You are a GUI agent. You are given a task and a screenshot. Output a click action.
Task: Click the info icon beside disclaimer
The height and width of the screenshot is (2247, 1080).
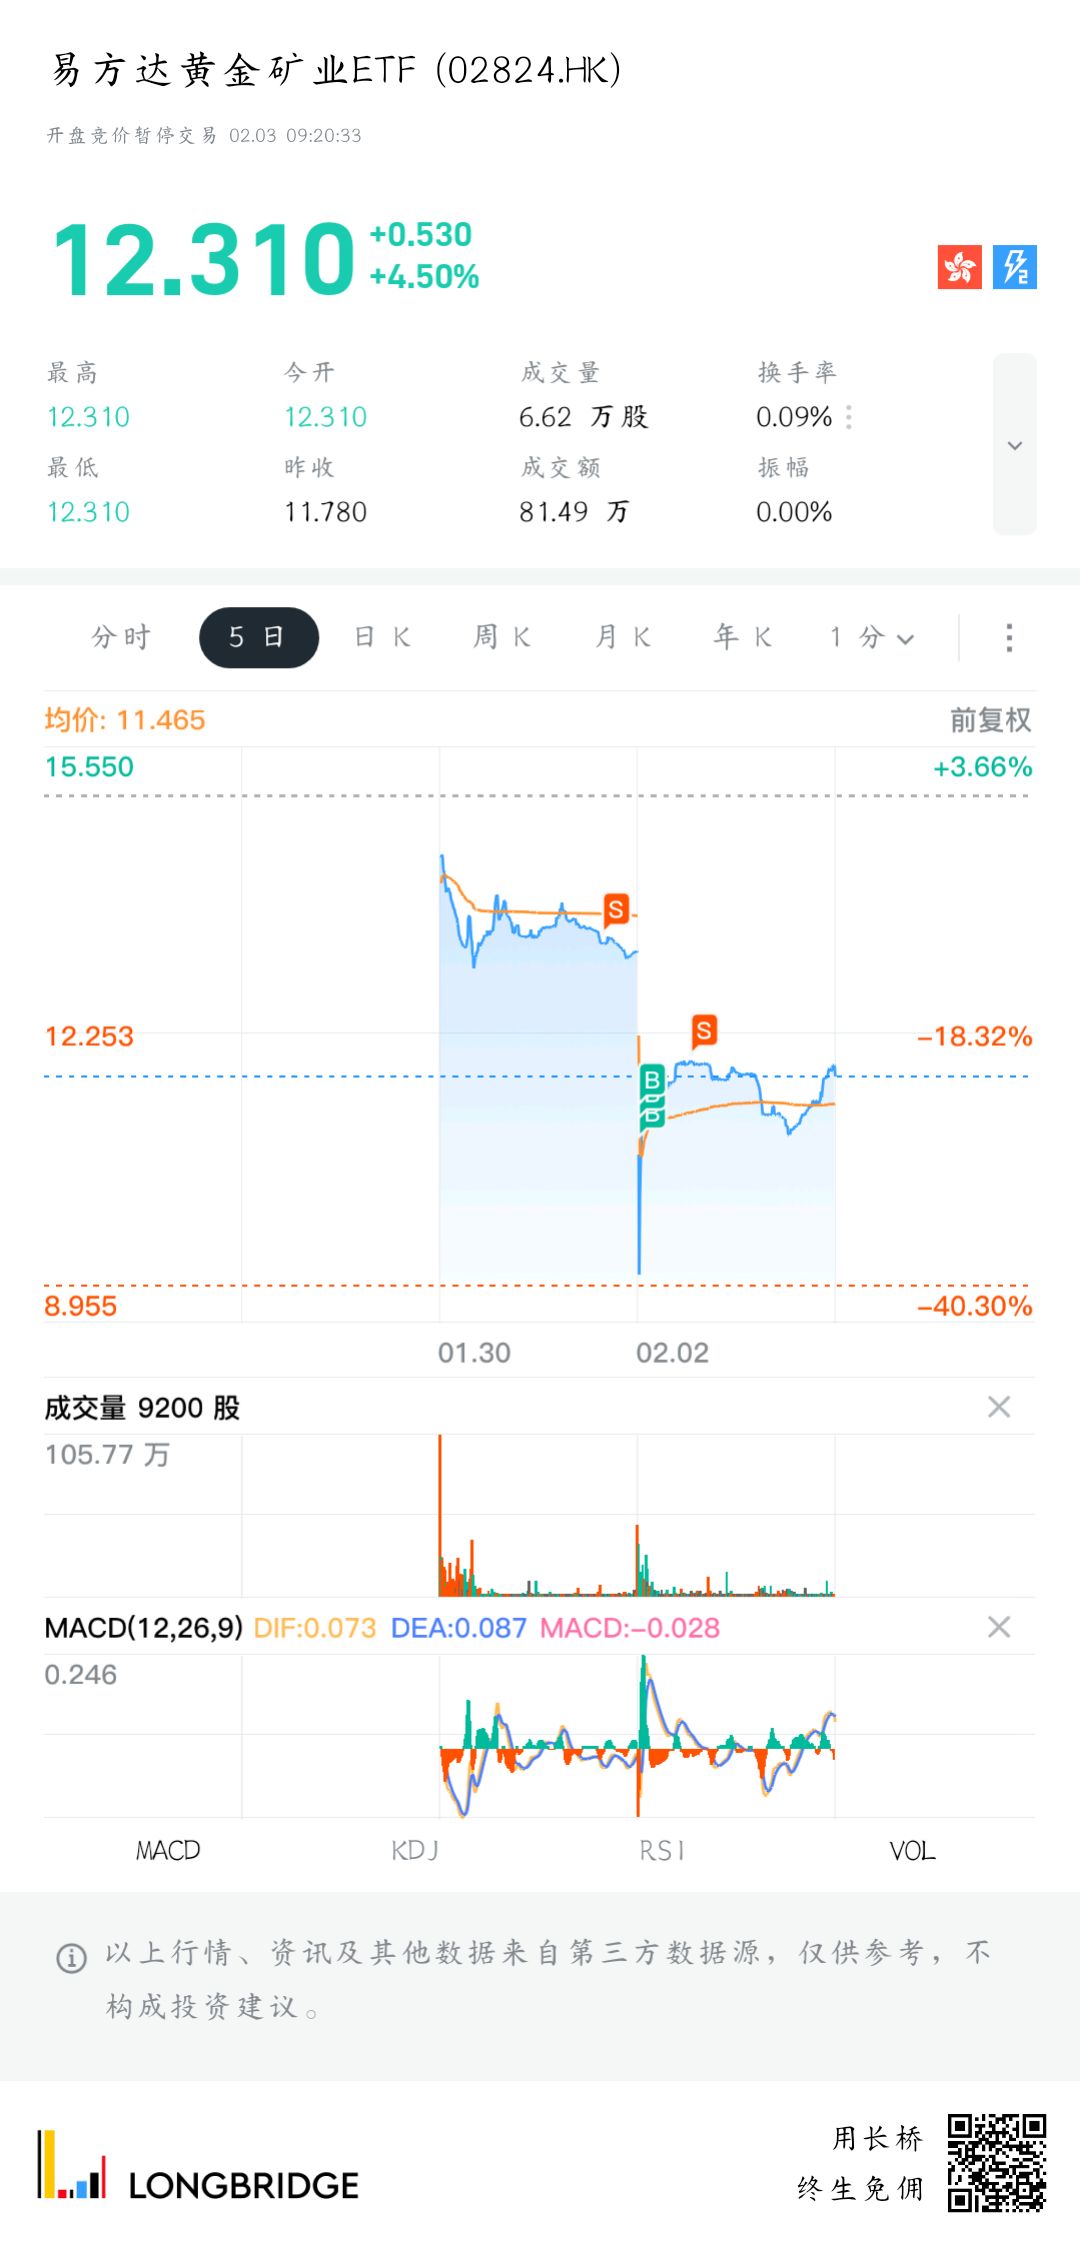71,1957
